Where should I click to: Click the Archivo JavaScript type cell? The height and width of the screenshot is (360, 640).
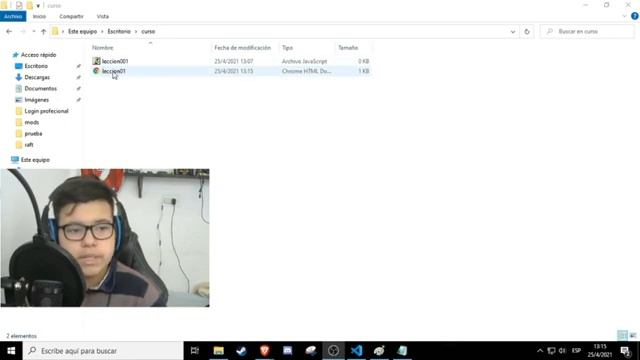pos(304,61)
